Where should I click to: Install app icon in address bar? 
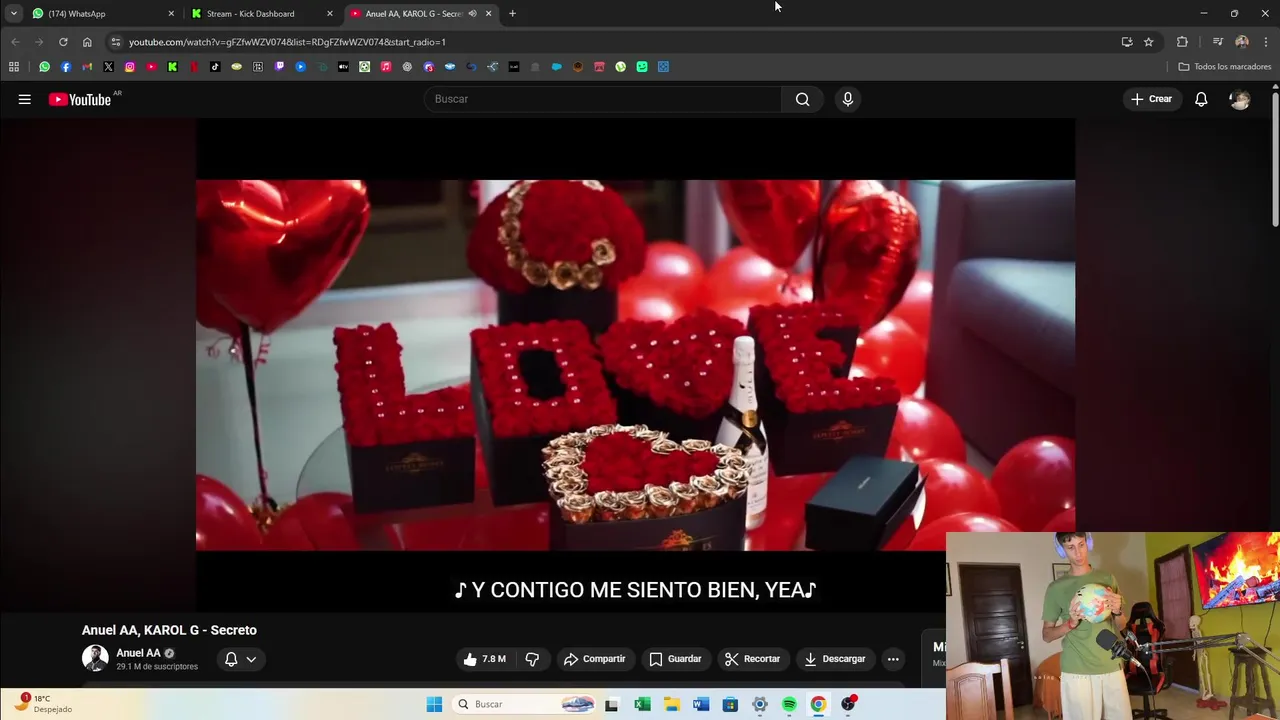pos(1127,42)
